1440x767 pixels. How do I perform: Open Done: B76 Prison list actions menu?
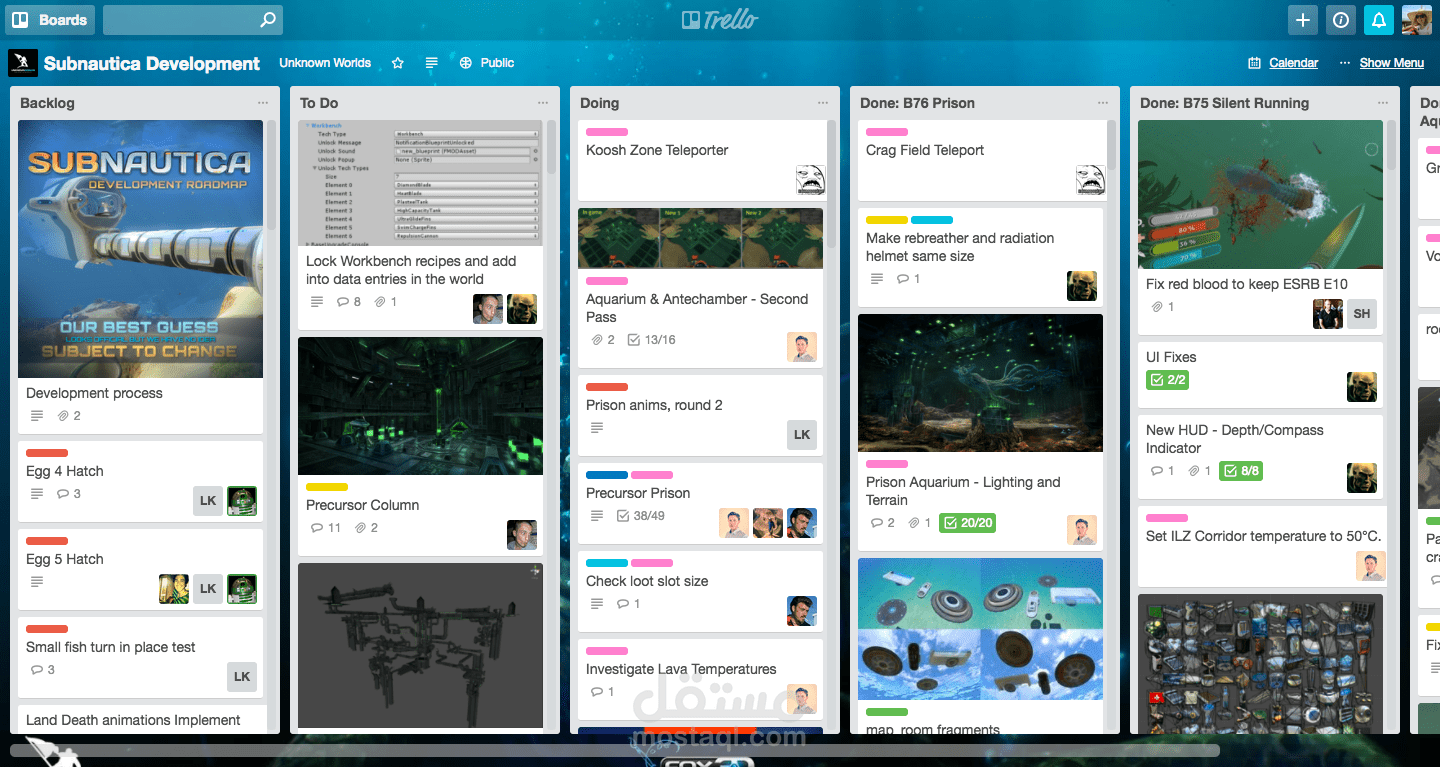click(x=1103, y=103)
